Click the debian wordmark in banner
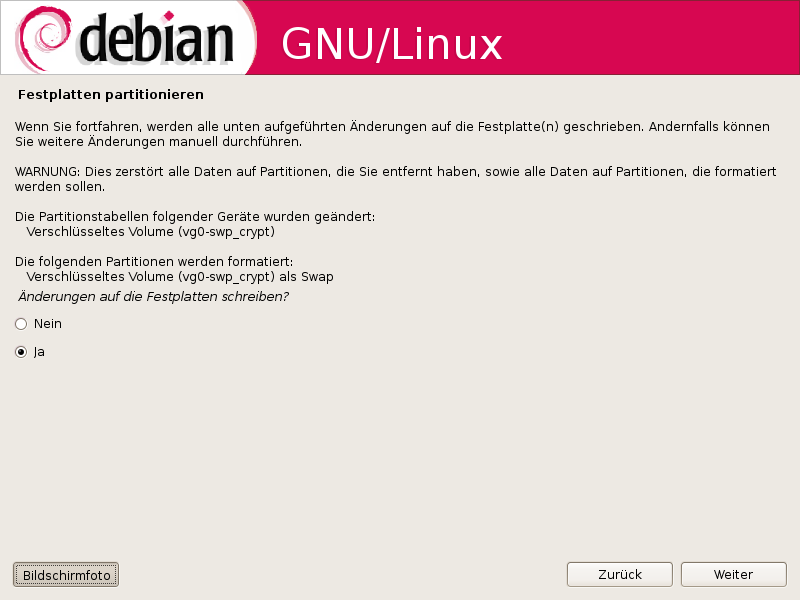 157,38
